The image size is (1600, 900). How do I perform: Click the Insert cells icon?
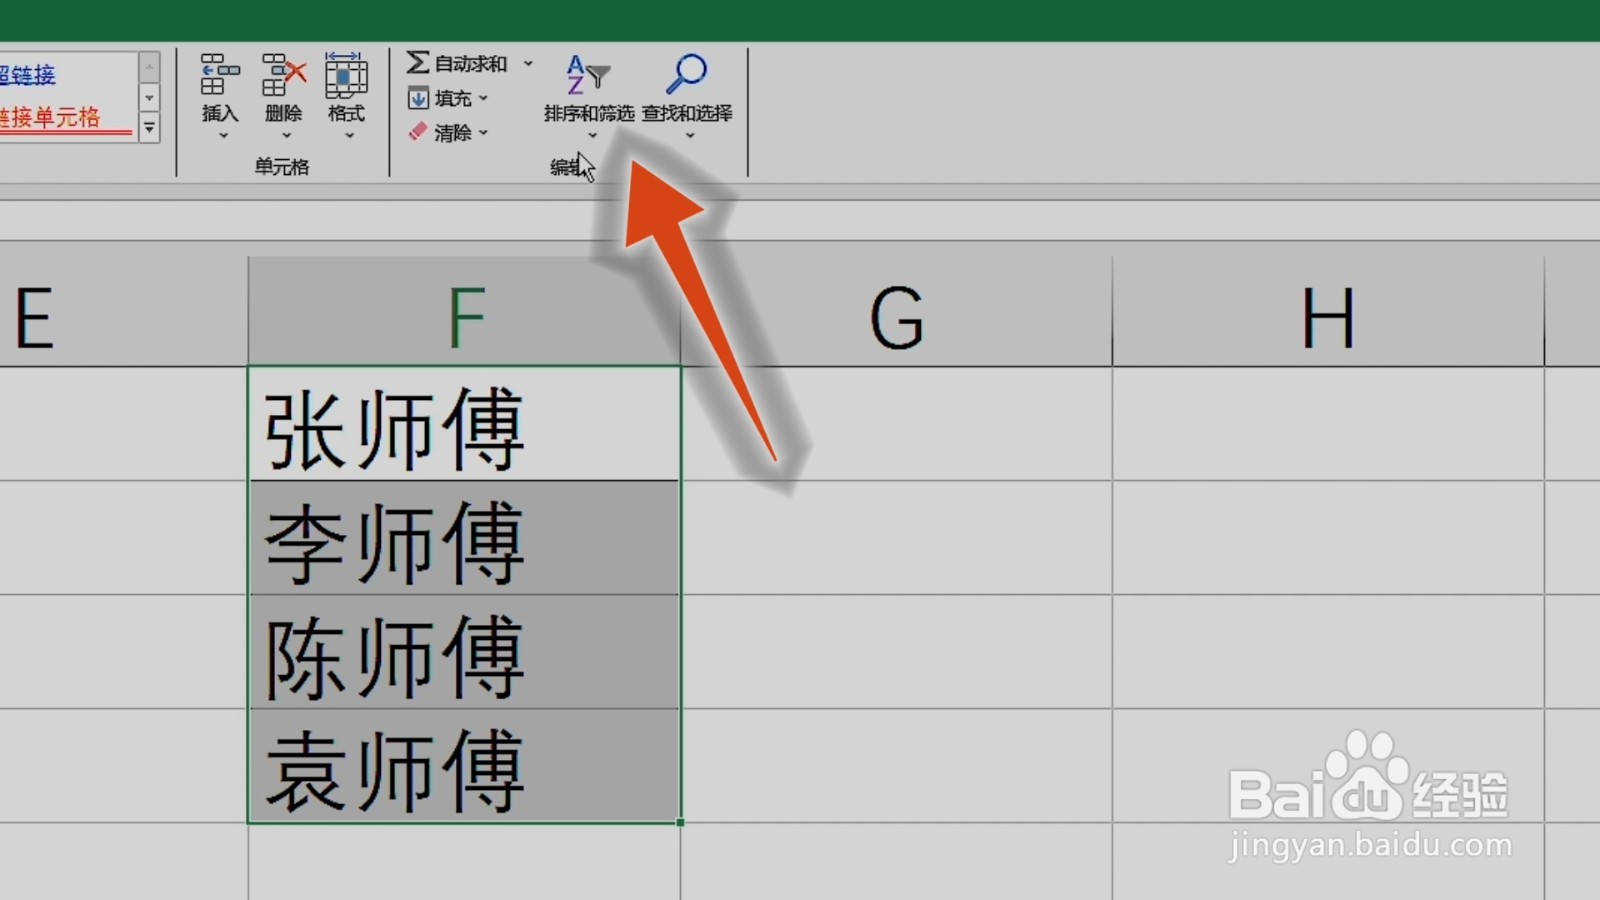click(x=220, y=74)
